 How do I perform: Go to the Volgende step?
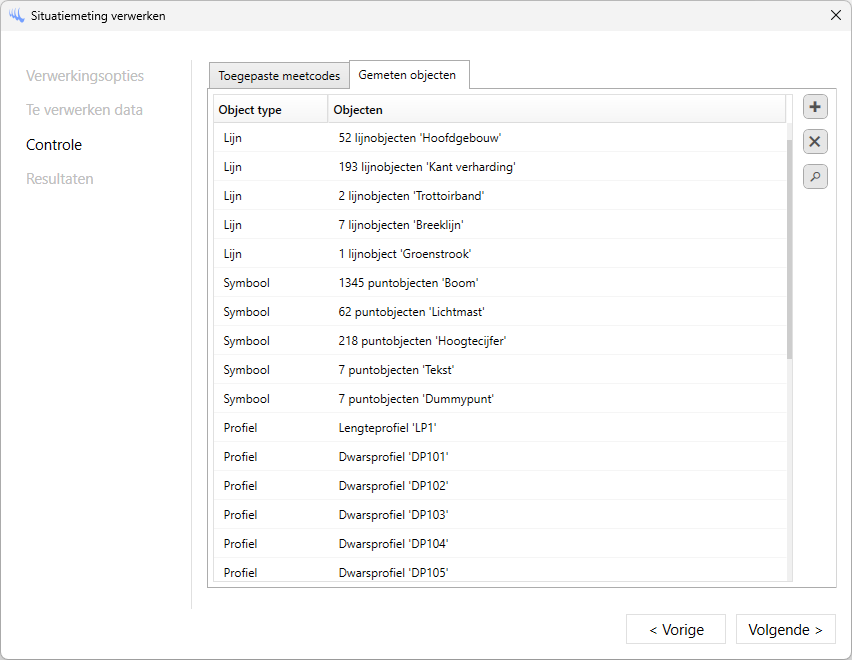[x=785, y=629]
